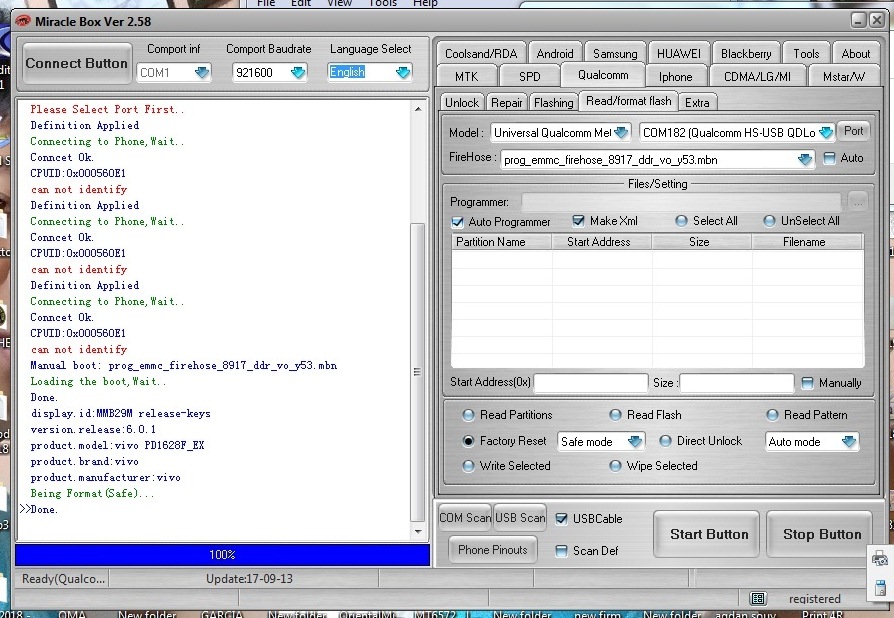Enable the Auto firehose checkbox
The height and width of the screenshot is (618, 894).
pyautogui.click(x=830, y=158)
